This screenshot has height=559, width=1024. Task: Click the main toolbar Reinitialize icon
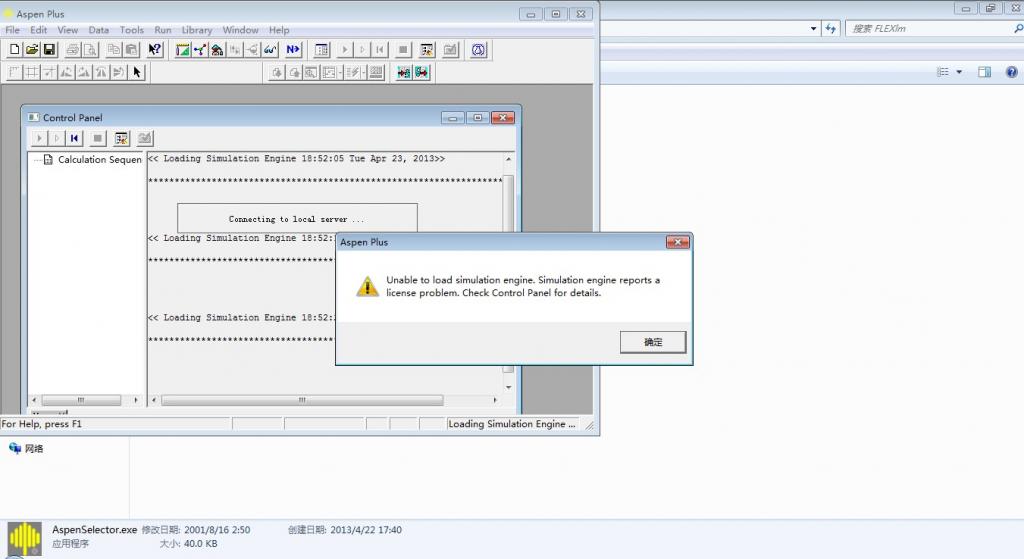point(380,50)
